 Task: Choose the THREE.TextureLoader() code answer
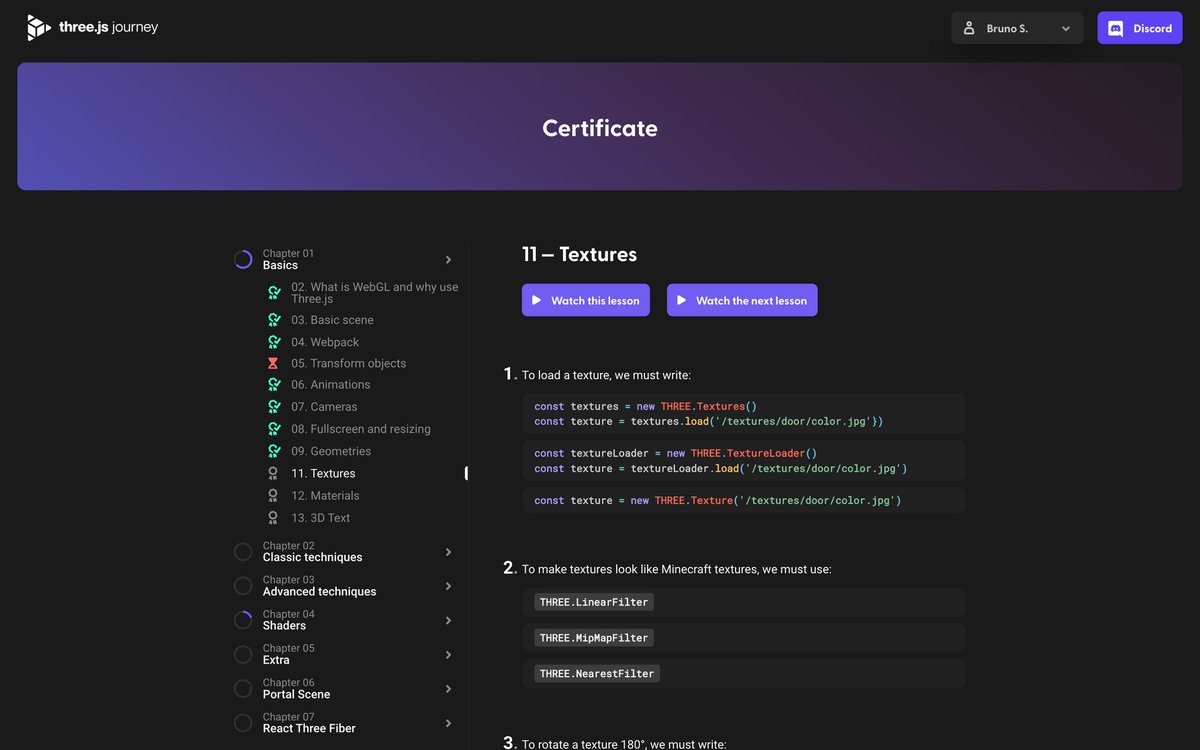tap(744, 461)
